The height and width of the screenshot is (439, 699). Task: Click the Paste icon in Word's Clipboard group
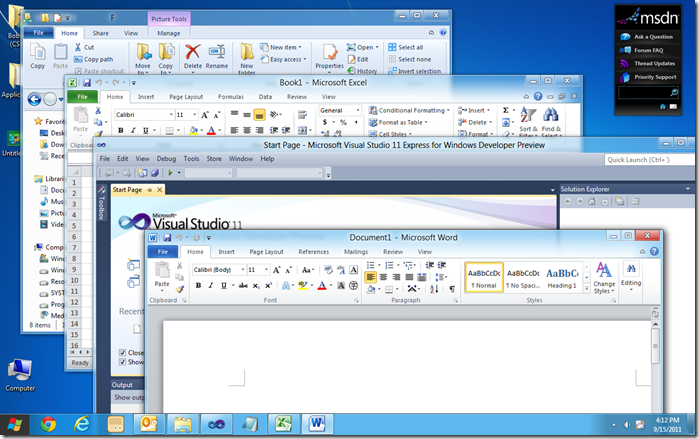point(161,277)
